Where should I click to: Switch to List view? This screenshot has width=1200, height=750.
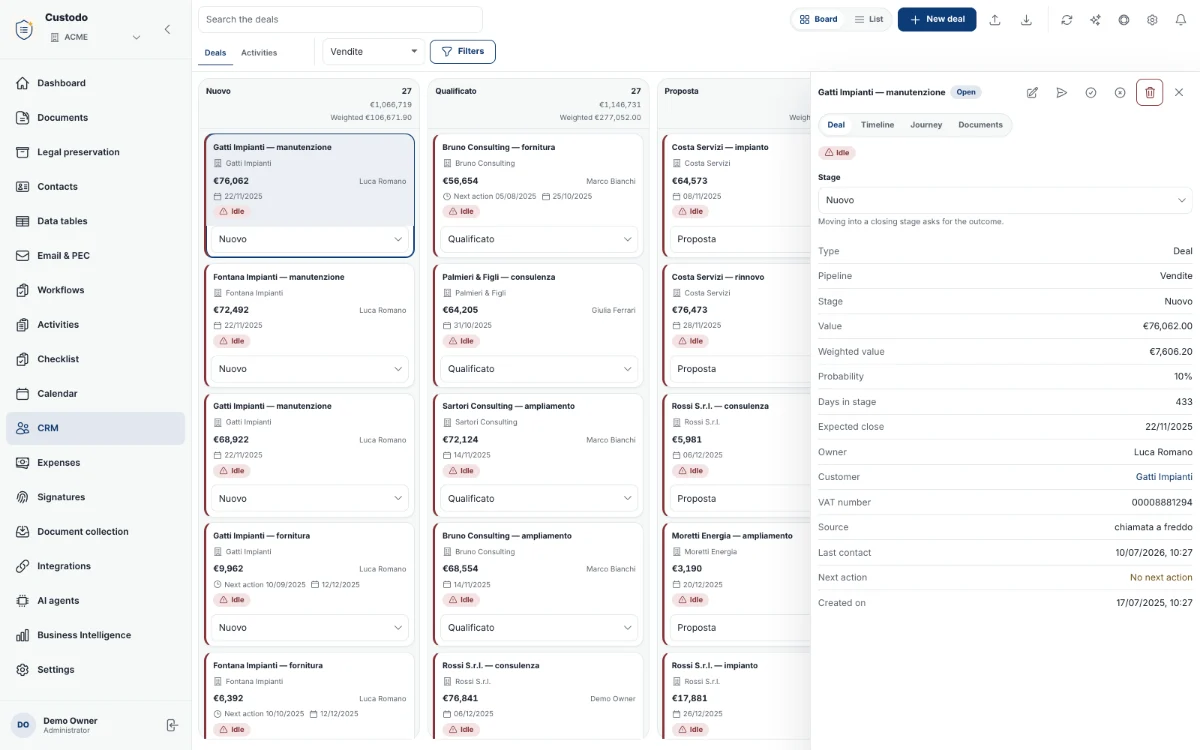click(868, 19)
